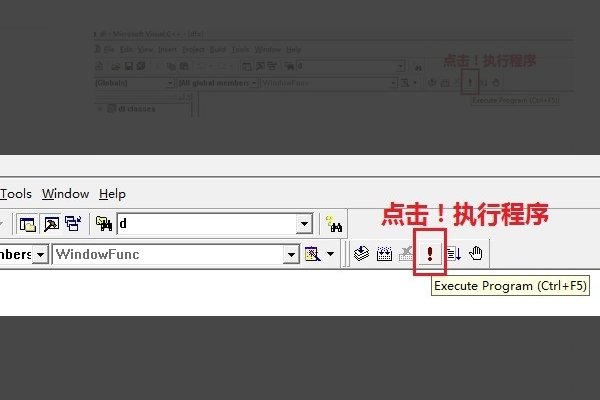Open the Help menu

[x=112, y=194]
